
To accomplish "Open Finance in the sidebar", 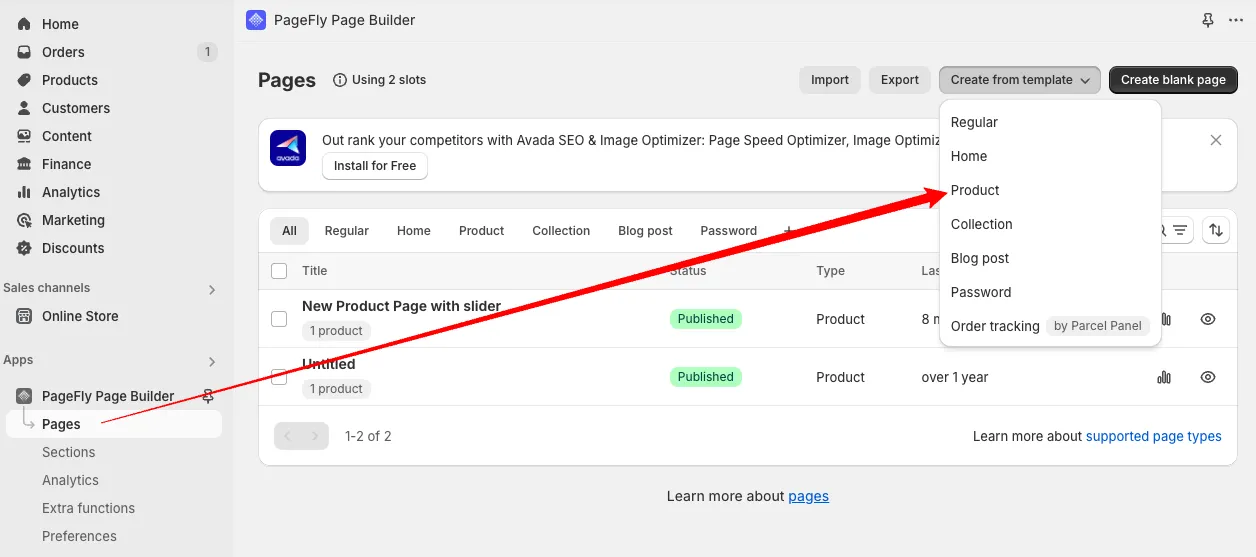I will coord(66,164).
